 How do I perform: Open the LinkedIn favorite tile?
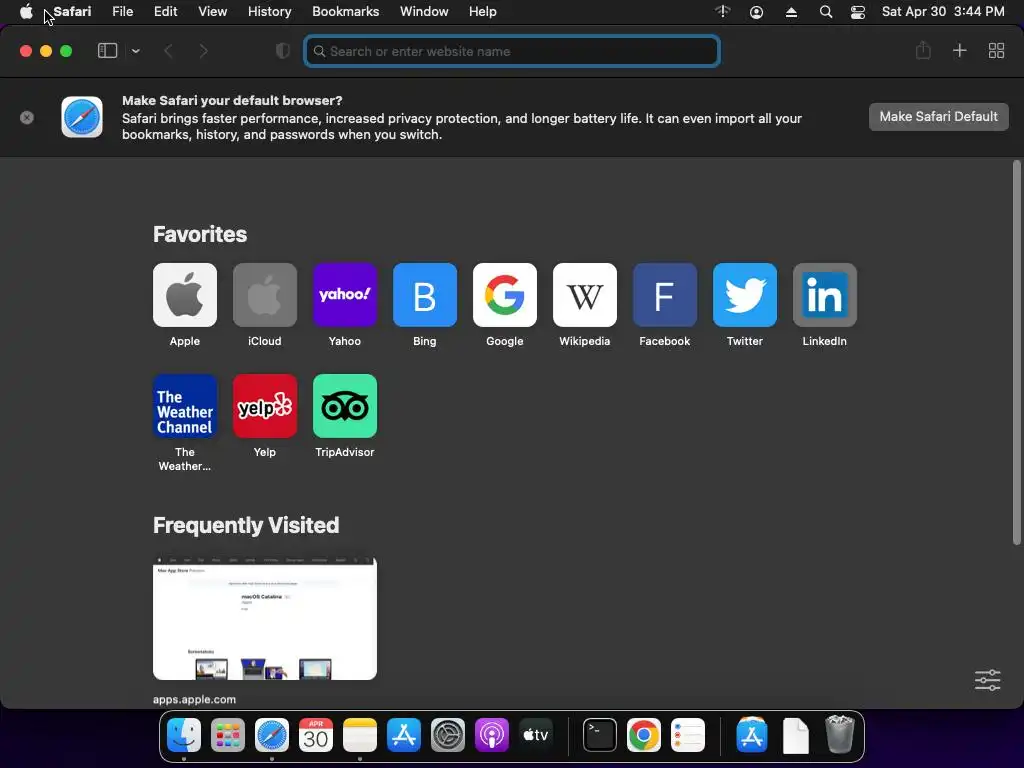coord(825,295)
